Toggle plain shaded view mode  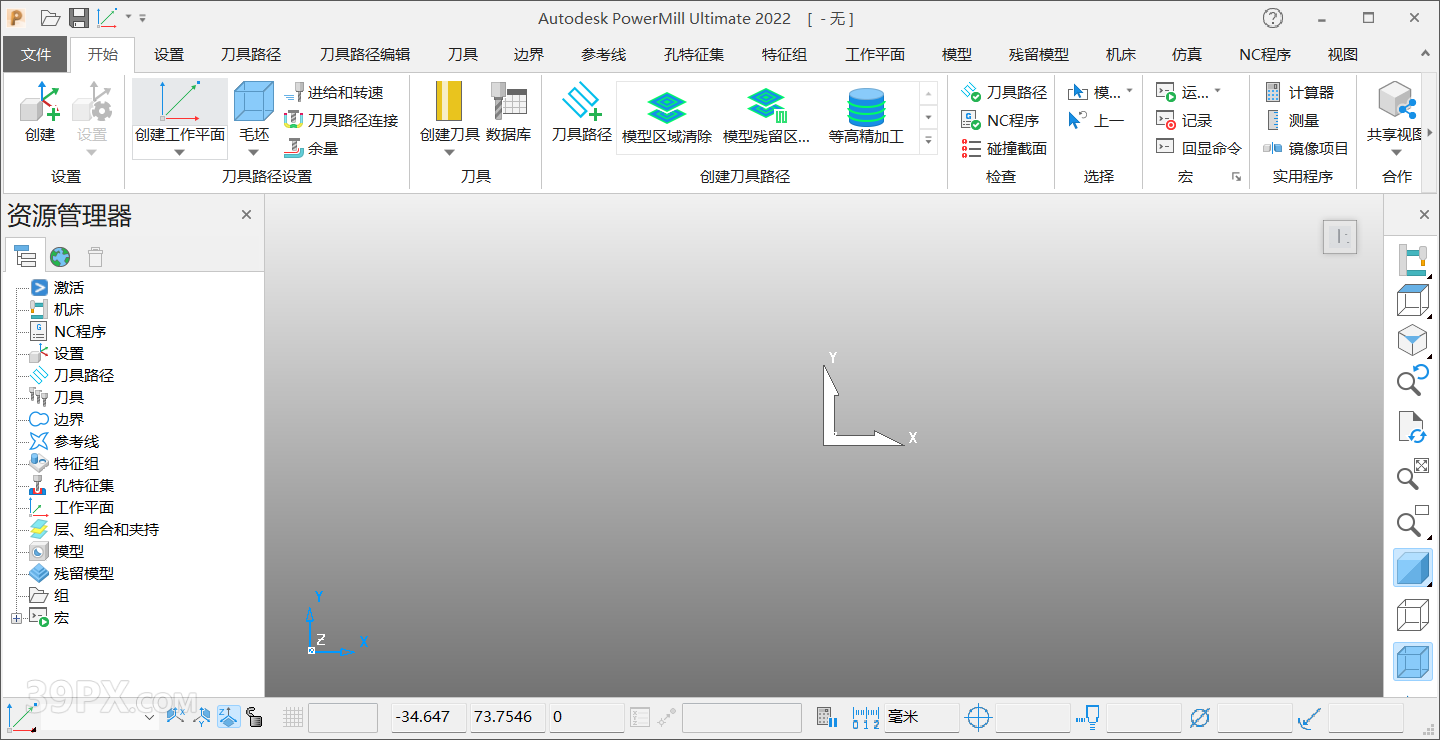pyautogui.click(x=1412, y=567)
